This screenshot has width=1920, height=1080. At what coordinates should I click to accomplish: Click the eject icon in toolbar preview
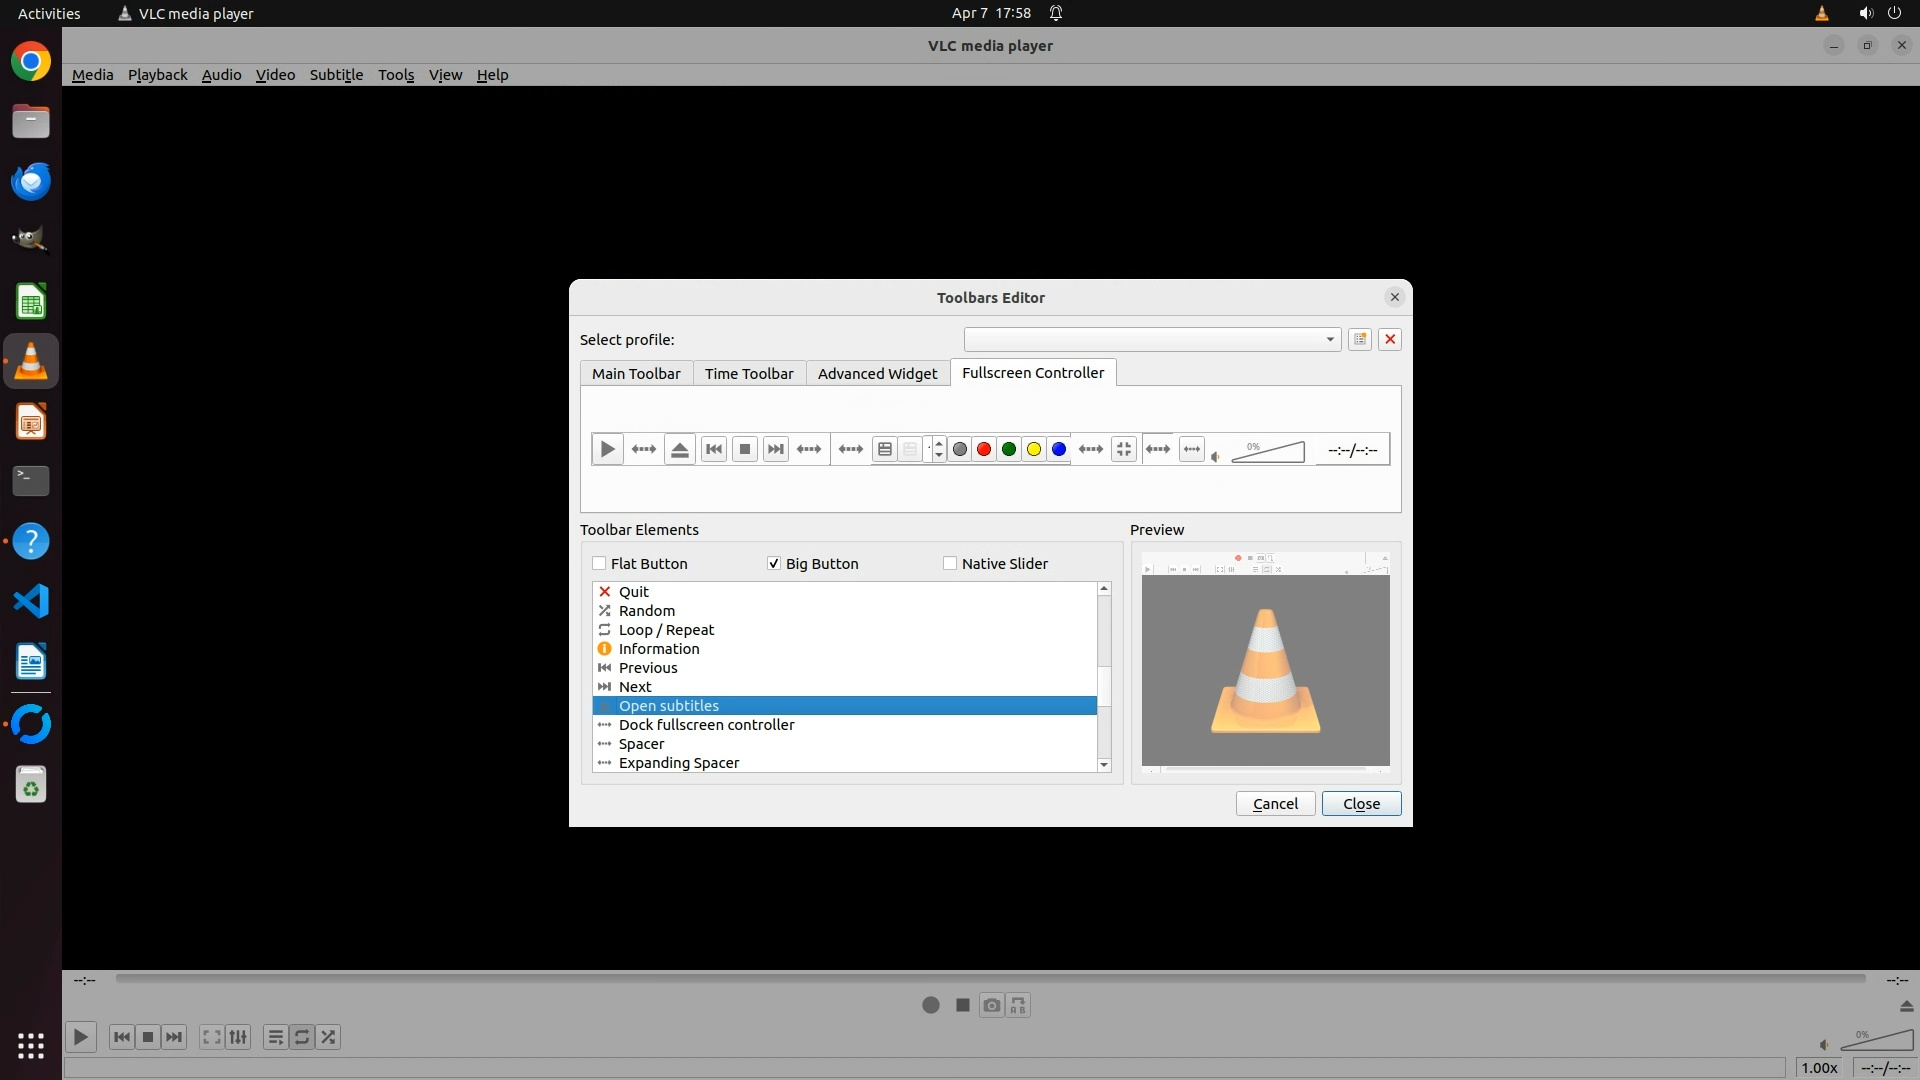coord(680,449)
